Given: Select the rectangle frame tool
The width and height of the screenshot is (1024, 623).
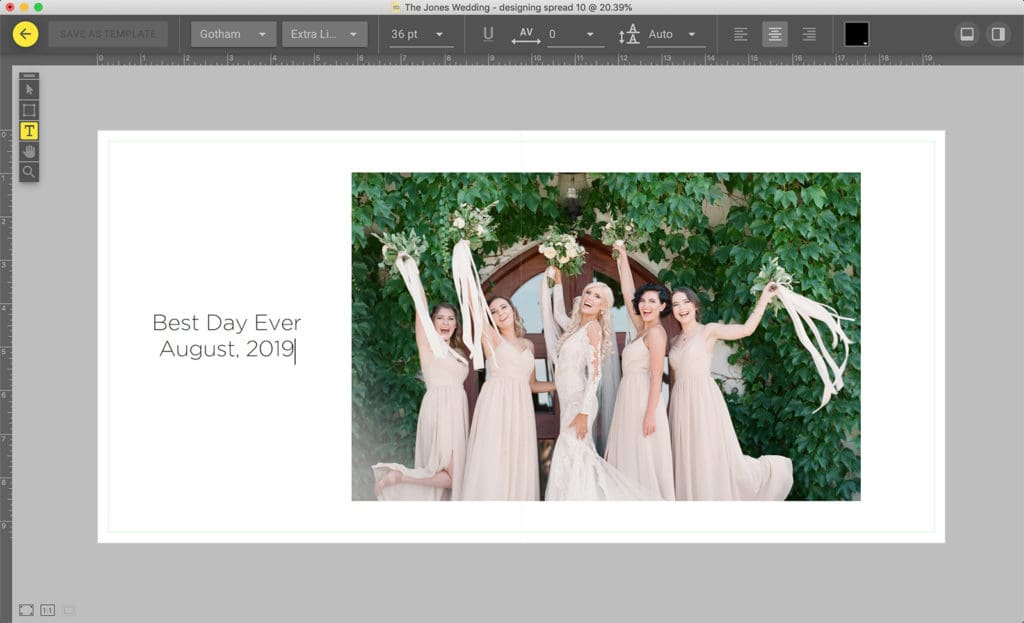Looking at the screenshot, I should click(29, 110).
